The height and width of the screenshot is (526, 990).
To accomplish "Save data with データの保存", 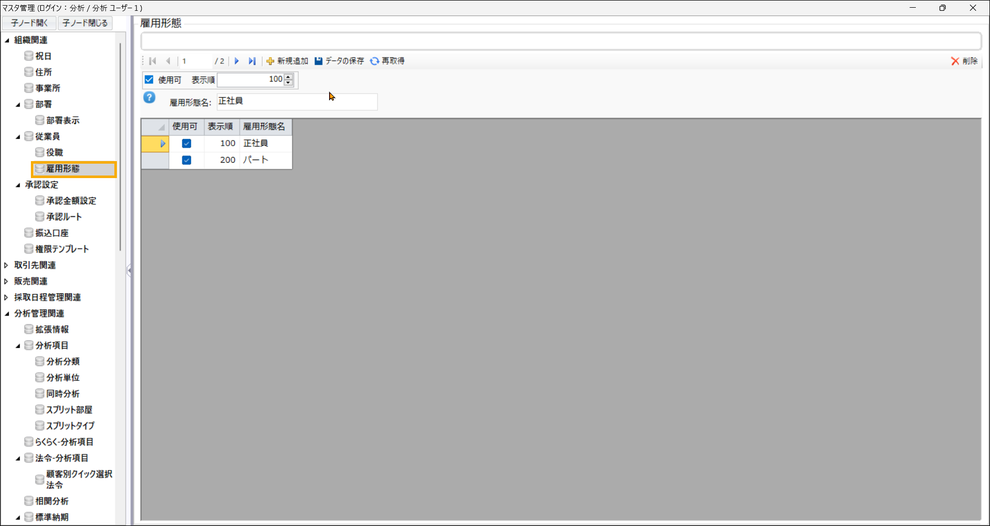I will click(339, 61).
